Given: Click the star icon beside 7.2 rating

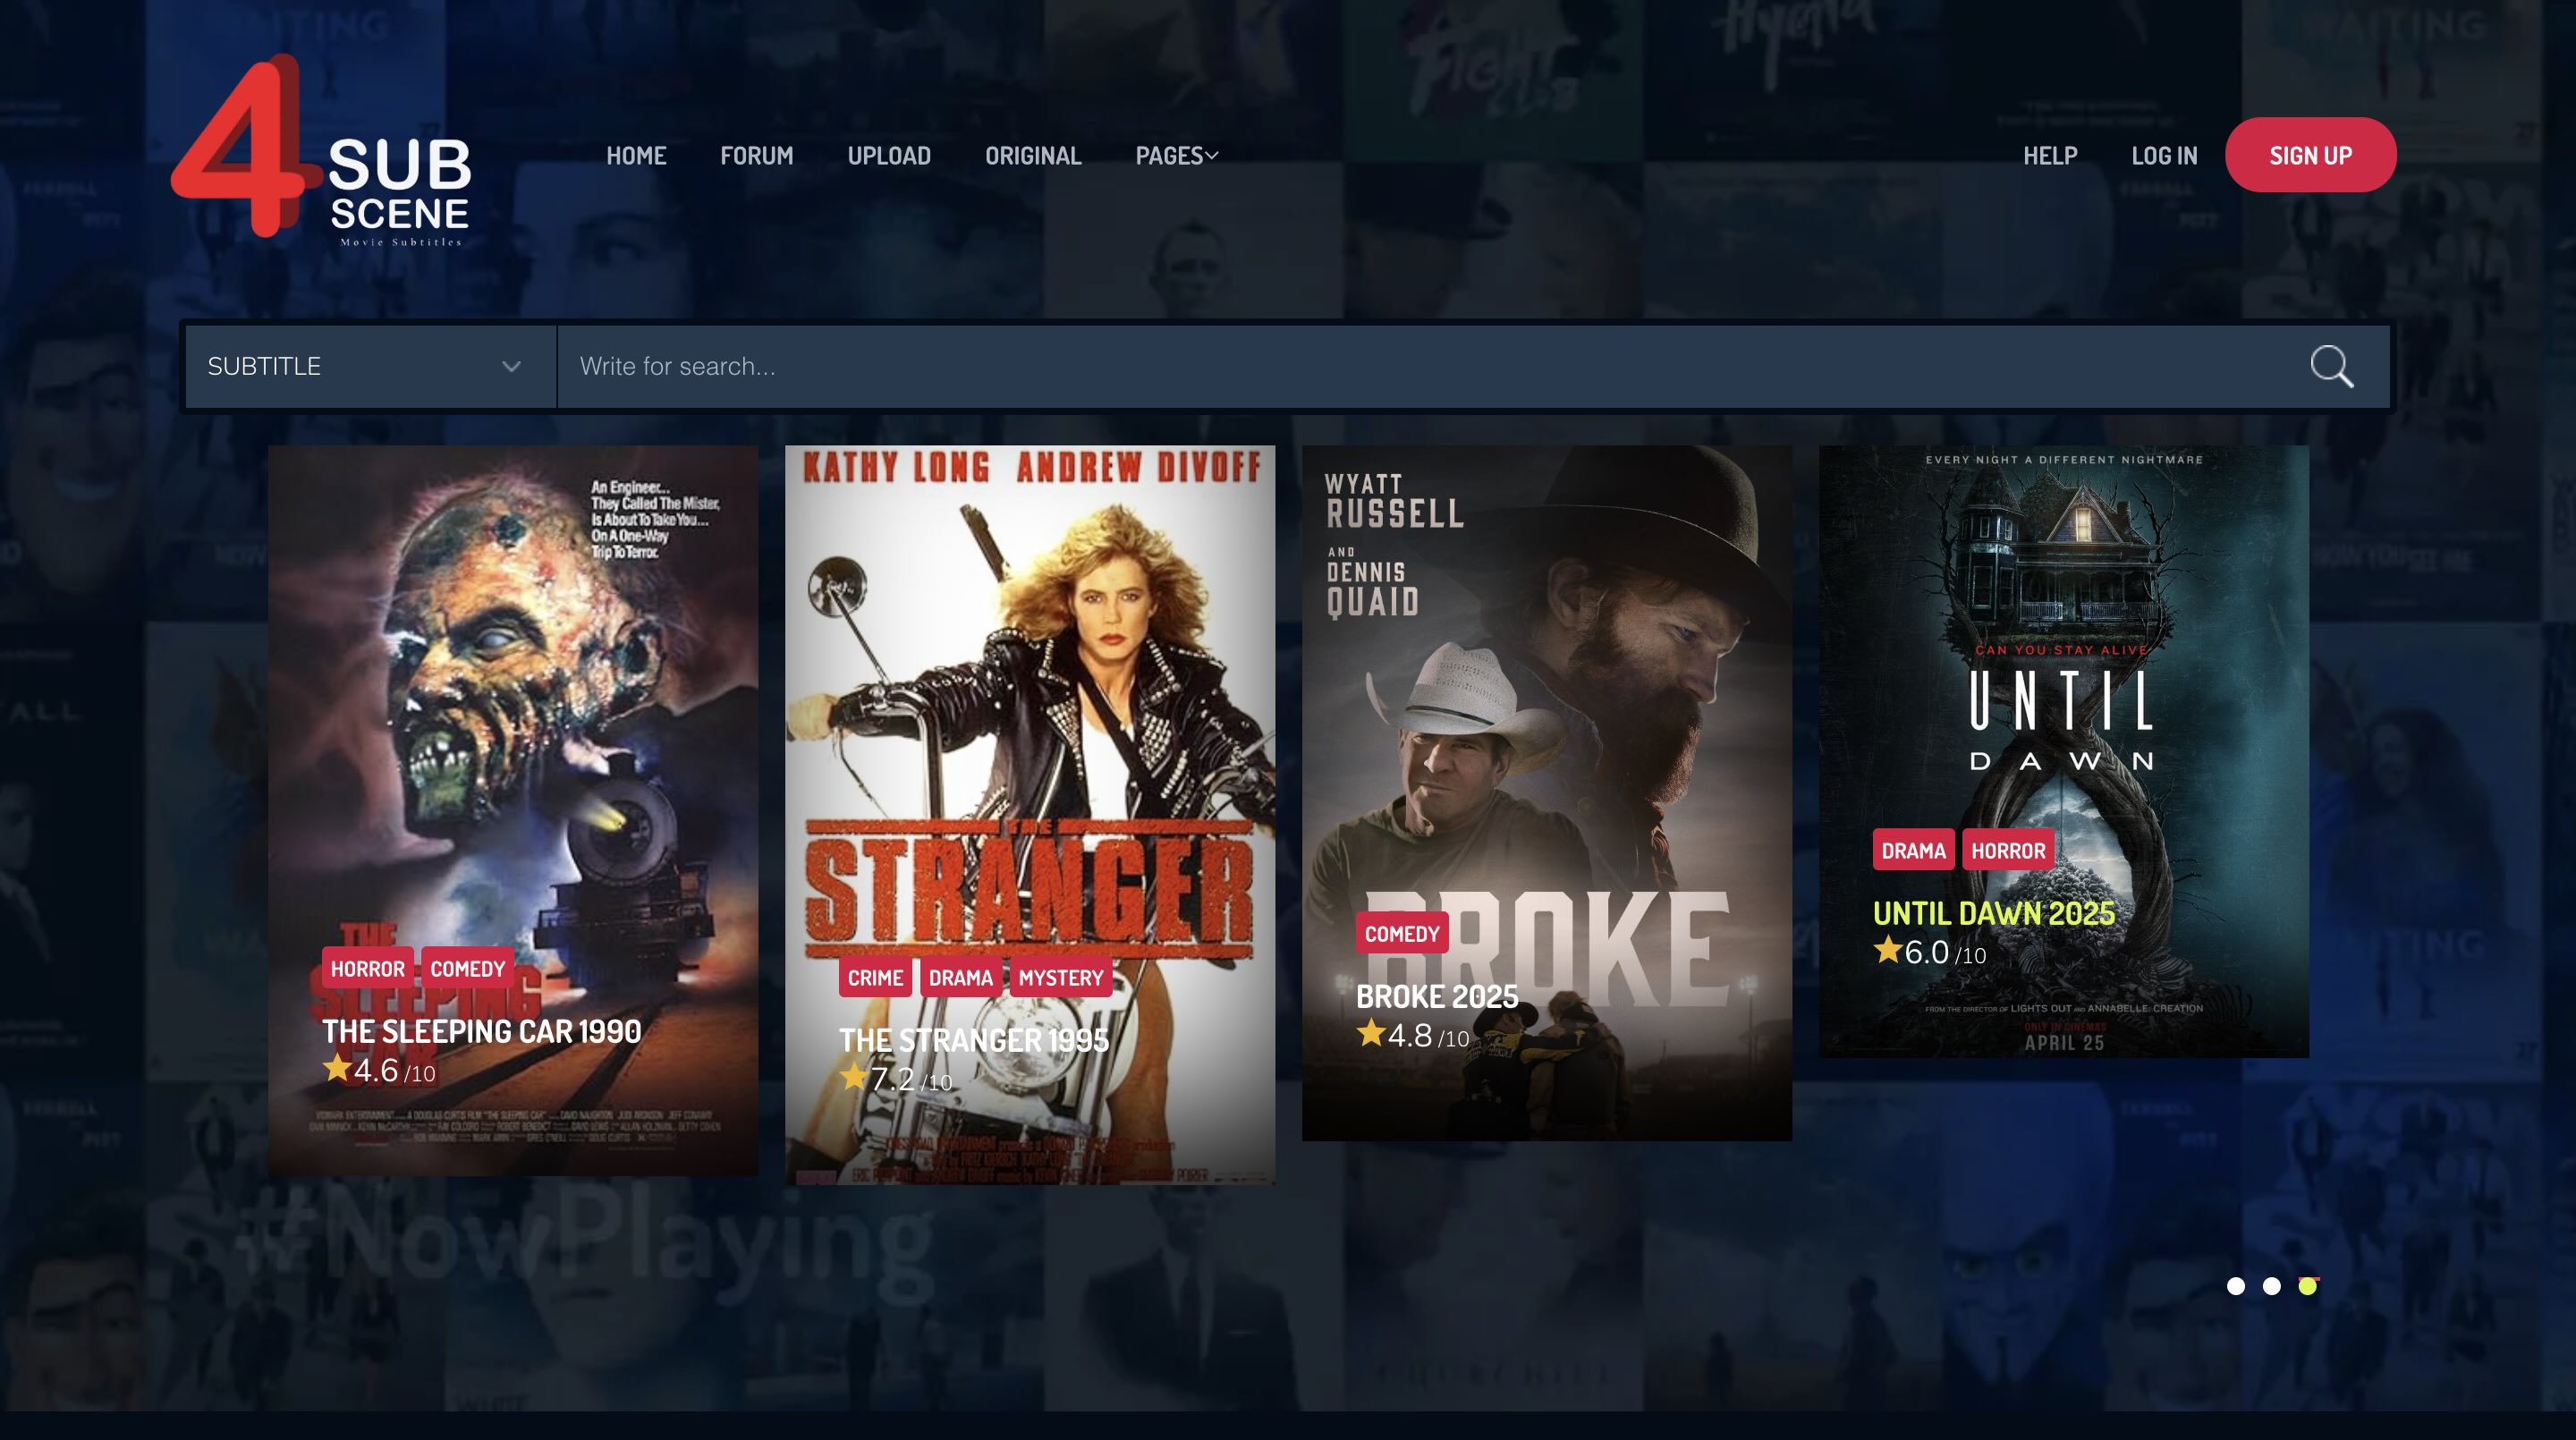Looking at the screenshot, I should pos(854,1077).
